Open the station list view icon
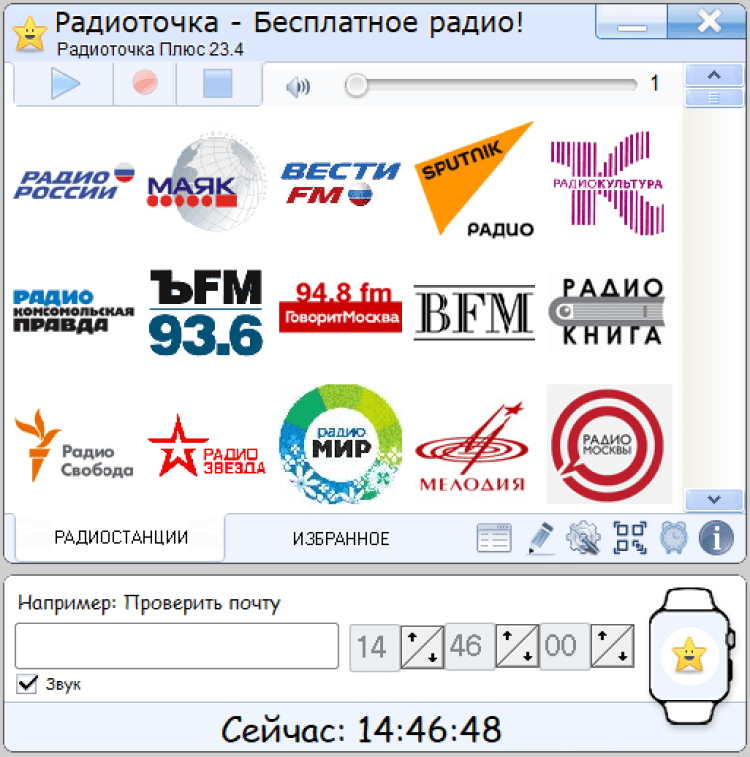The width and height of the screenshot is (750, 757). pyautogui.click(x=494, y=537)
